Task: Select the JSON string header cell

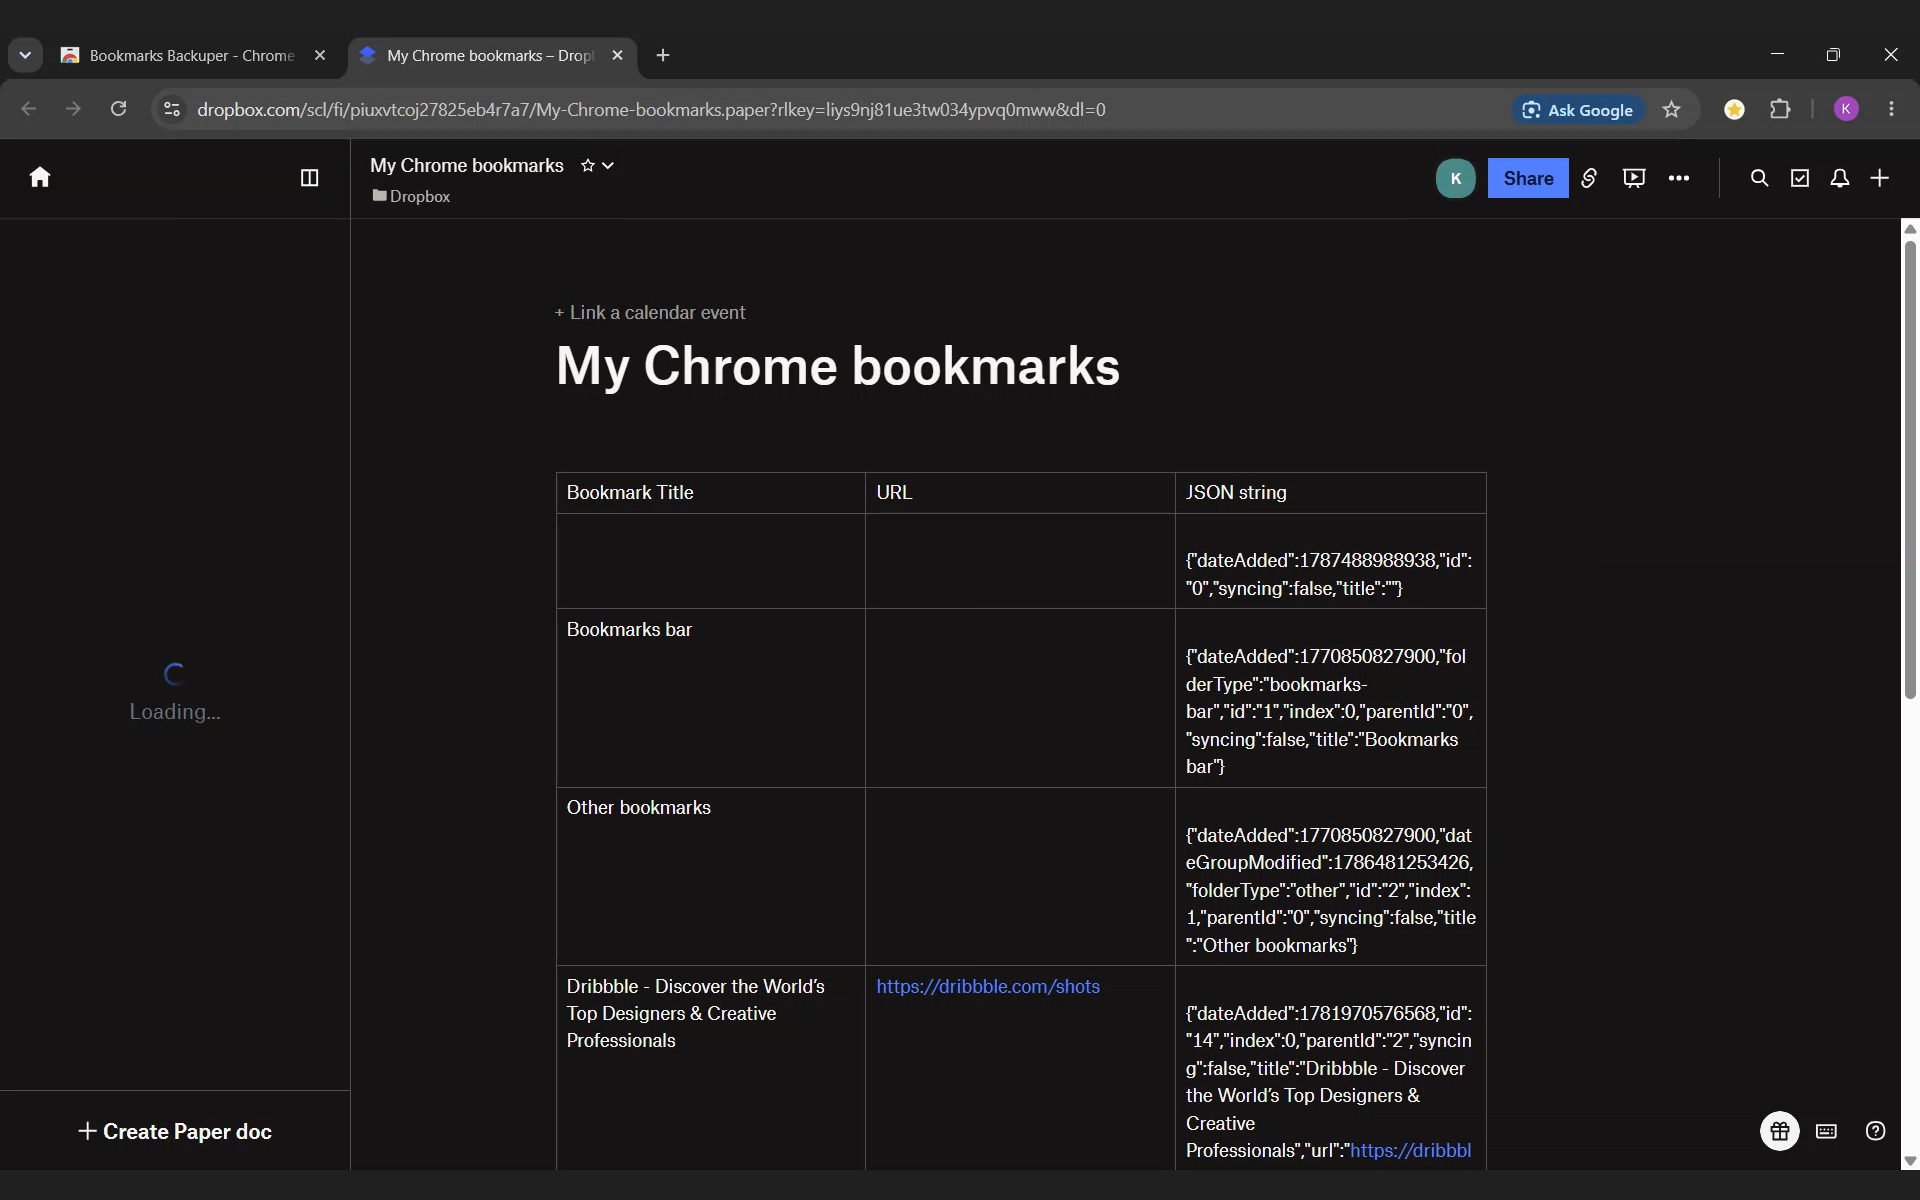Action: pos(1331,493)
